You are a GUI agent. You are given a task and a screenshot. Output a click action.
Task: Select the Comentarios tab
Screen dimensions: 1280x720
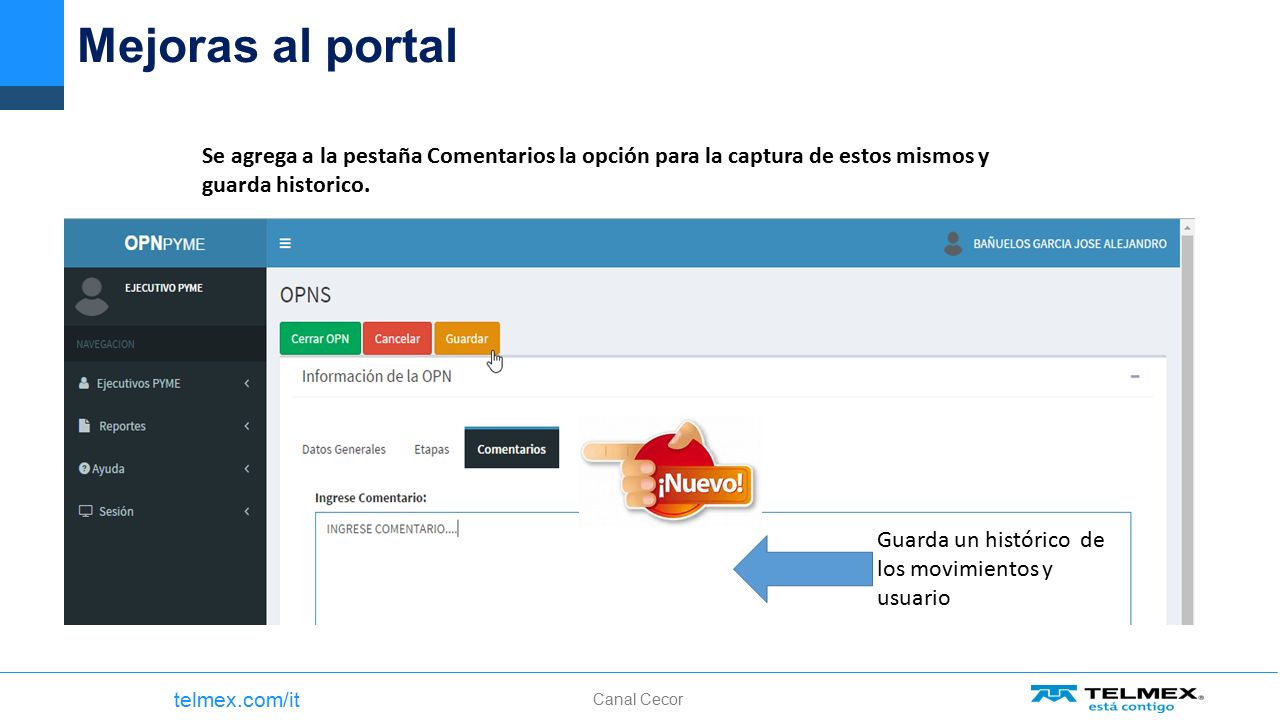pyautogui.click(x=512, y=448)
